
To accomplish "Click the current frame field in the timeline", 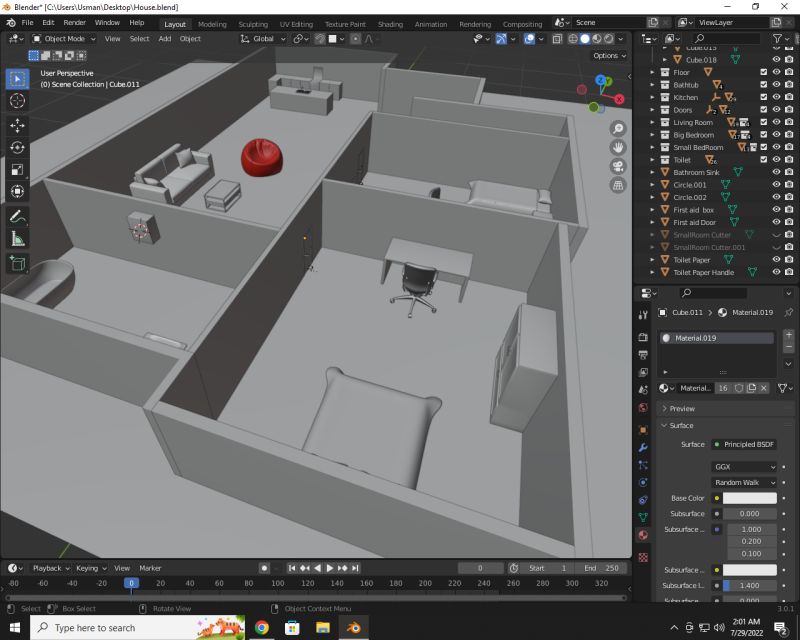I will 481,568.
